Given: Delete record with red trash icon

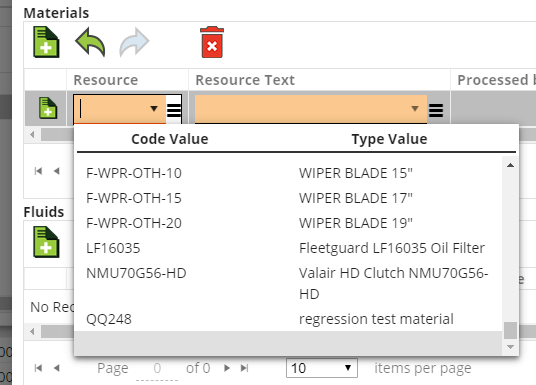Looking at the screenshot, I should coord(212,42).
